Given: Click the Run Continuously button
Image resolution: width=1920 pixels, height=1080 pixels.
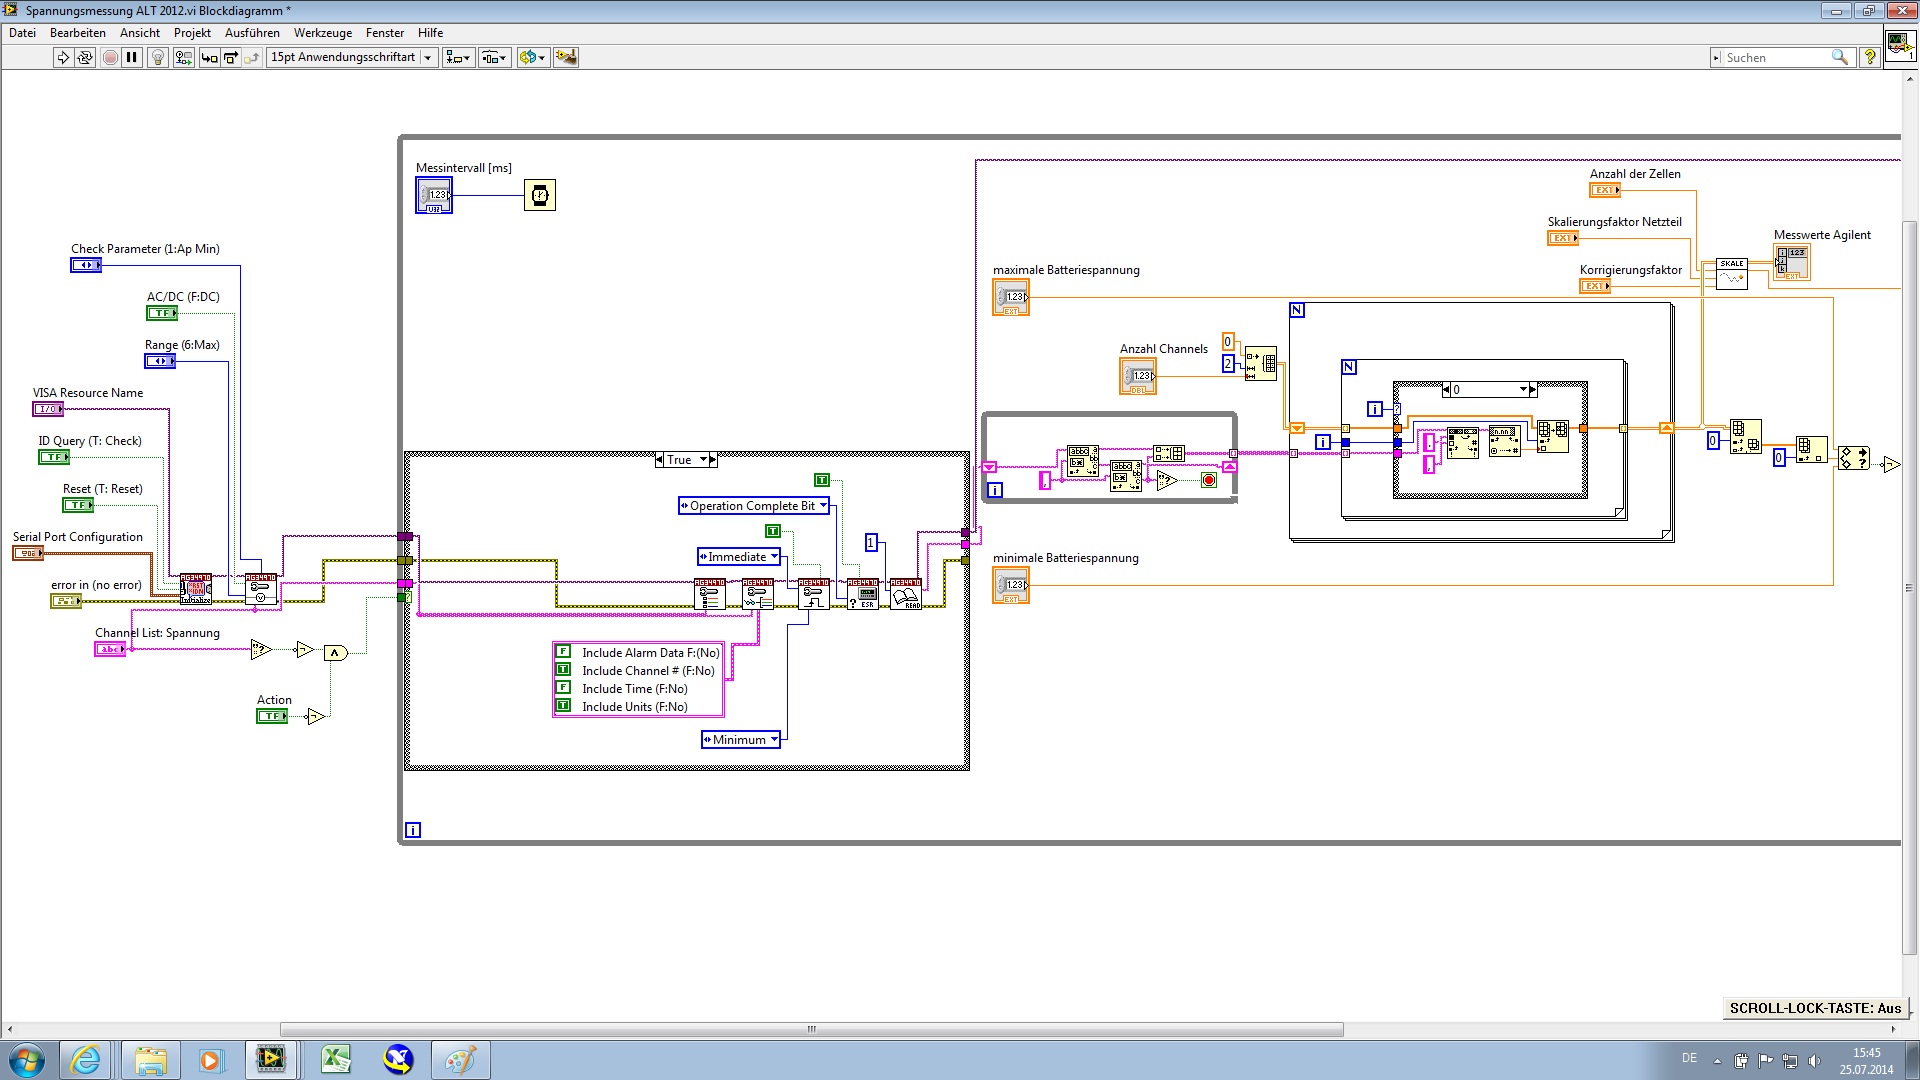Looking at the screenshot, I should click(85, 58).
